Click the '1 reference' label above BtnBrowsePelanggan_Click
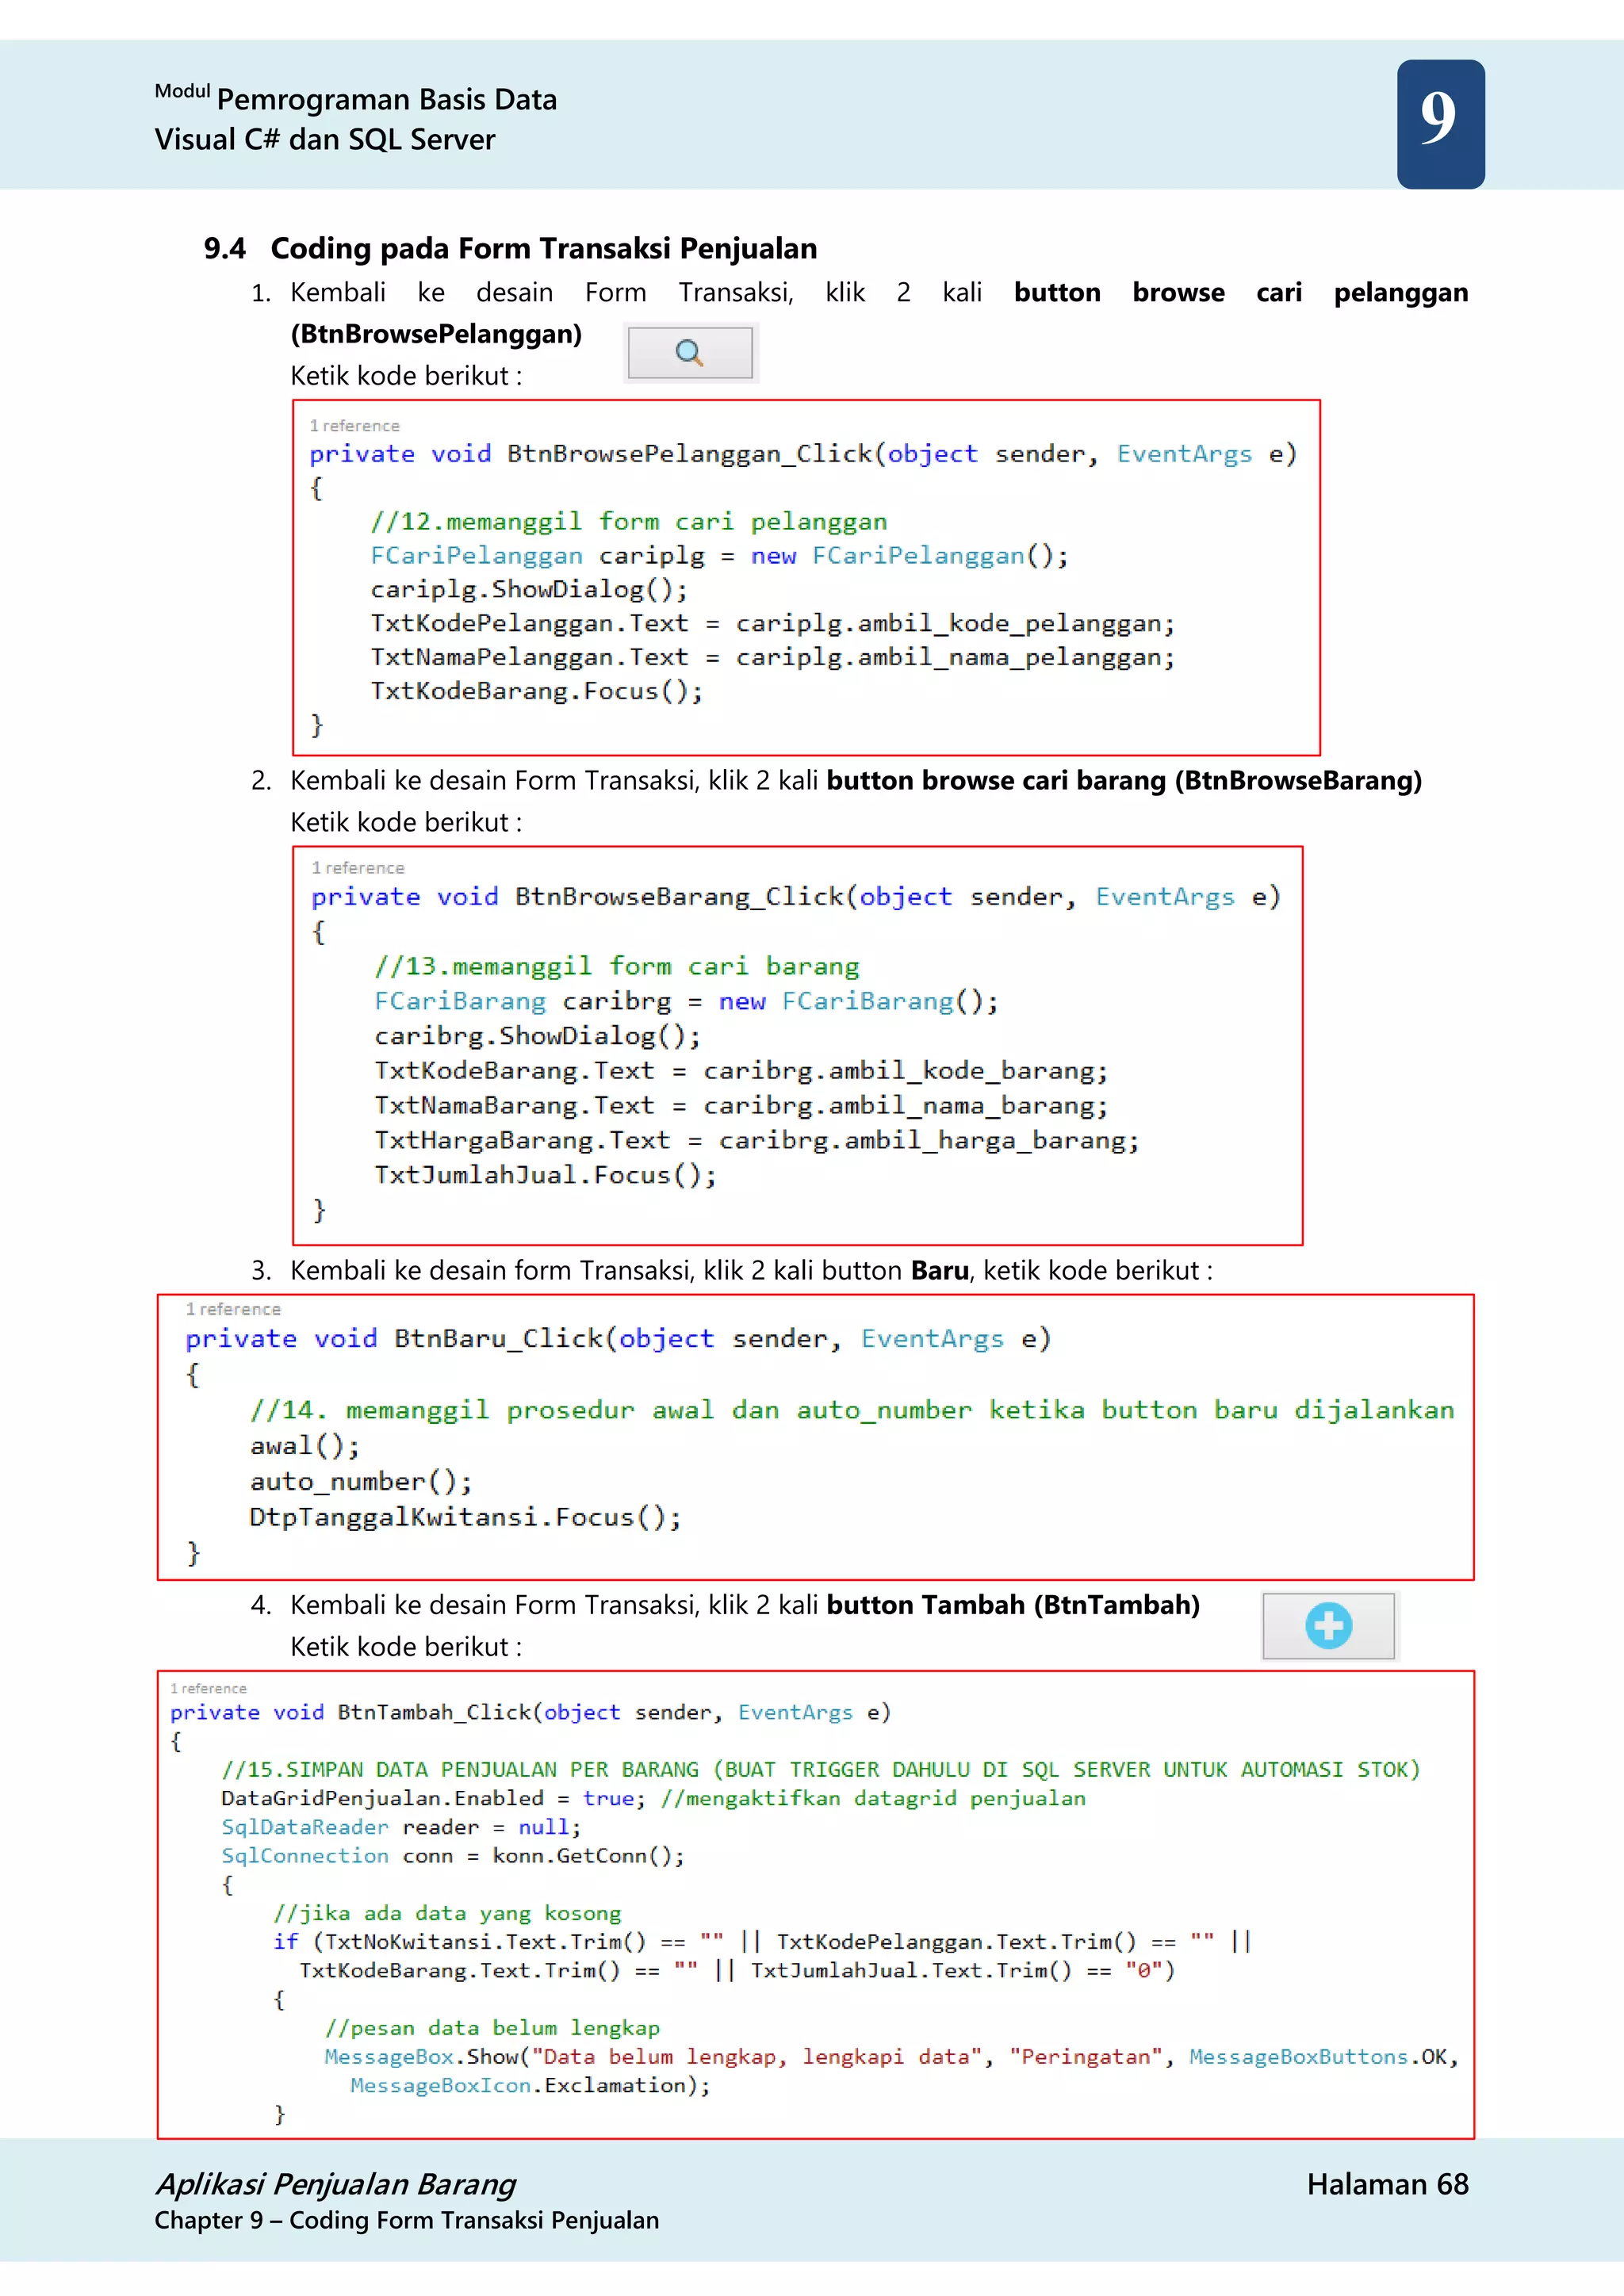The height and width of the screenshot is (2296, 1624). pyautogui.click(x=354, y=426)
